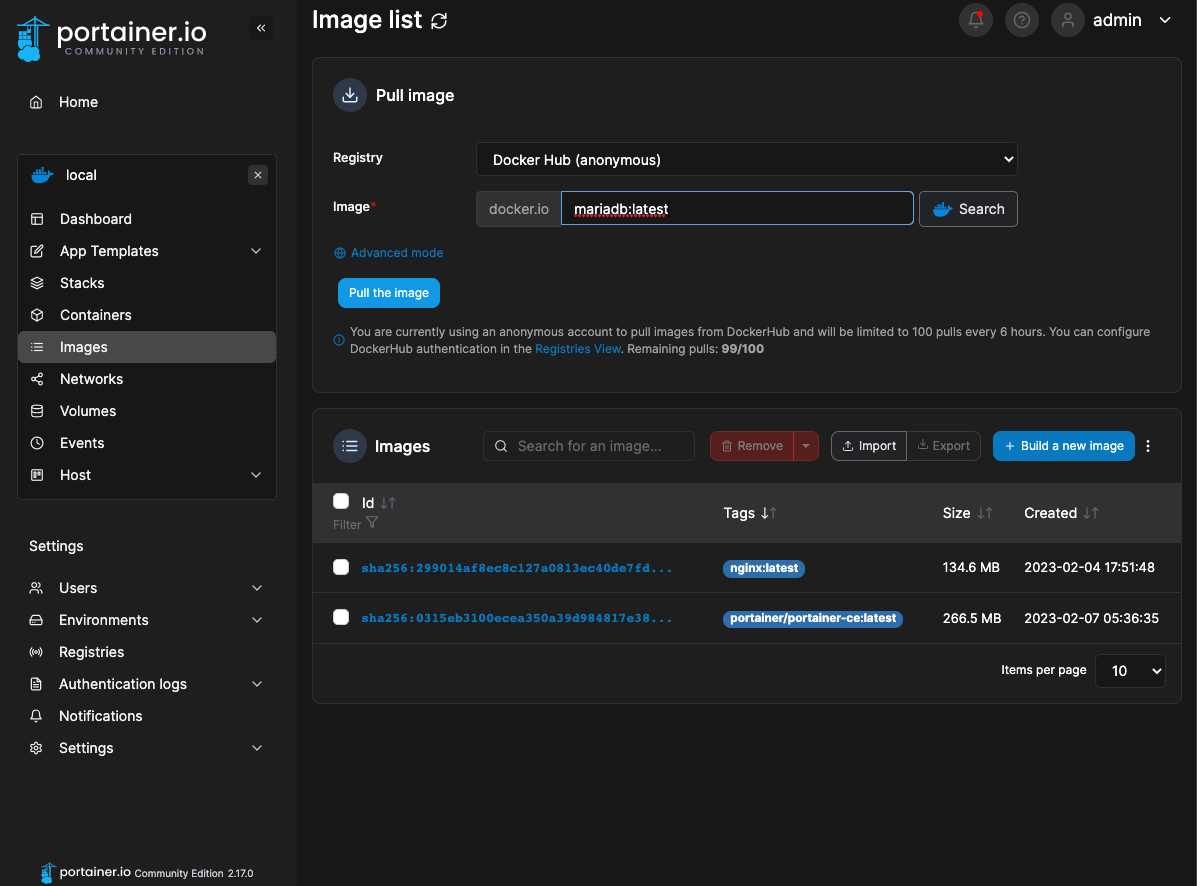Click the Pull the image button

(x=389, y=293)
